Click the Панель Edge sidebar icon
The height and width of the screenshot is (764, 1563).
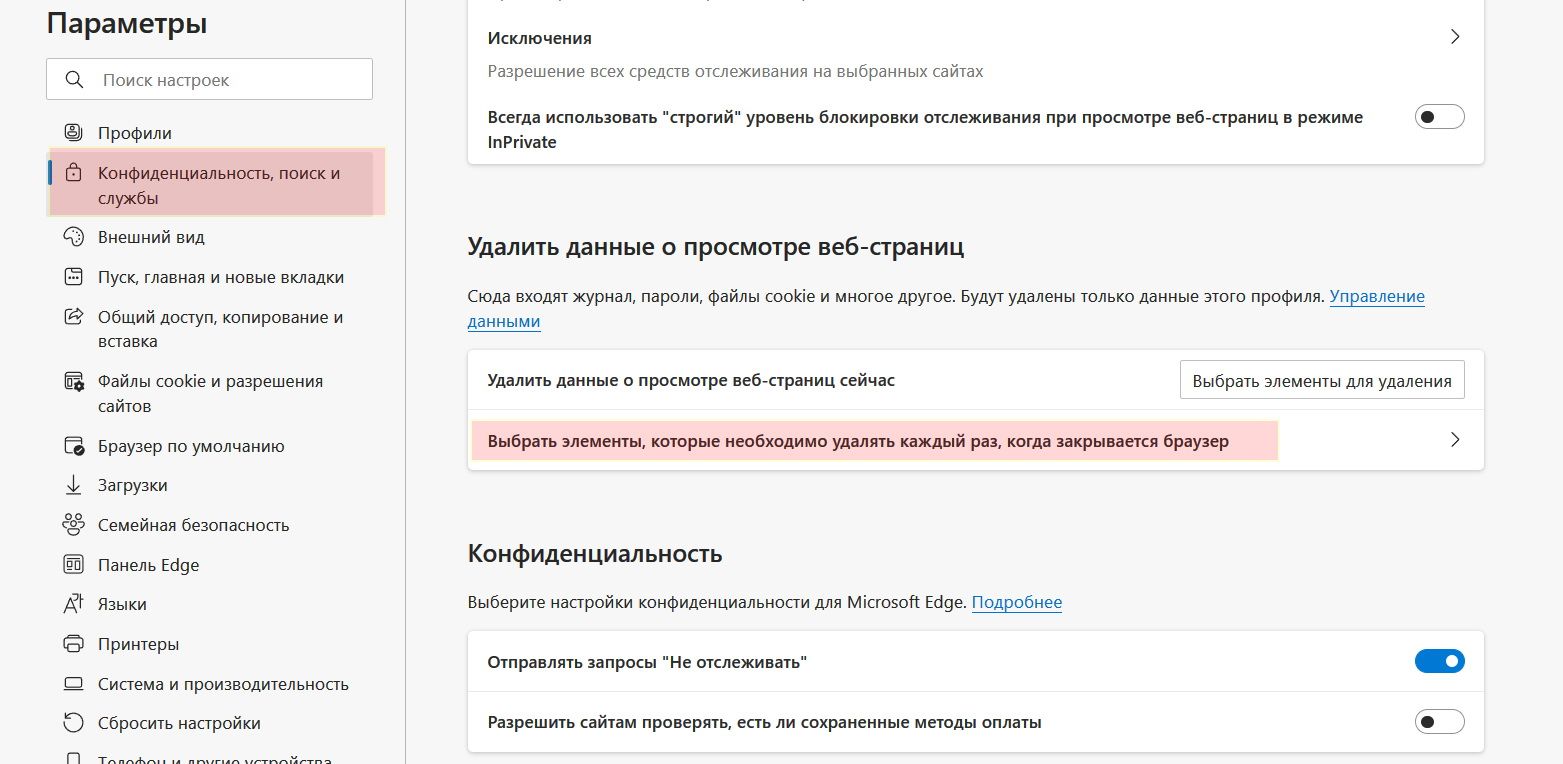73,565
